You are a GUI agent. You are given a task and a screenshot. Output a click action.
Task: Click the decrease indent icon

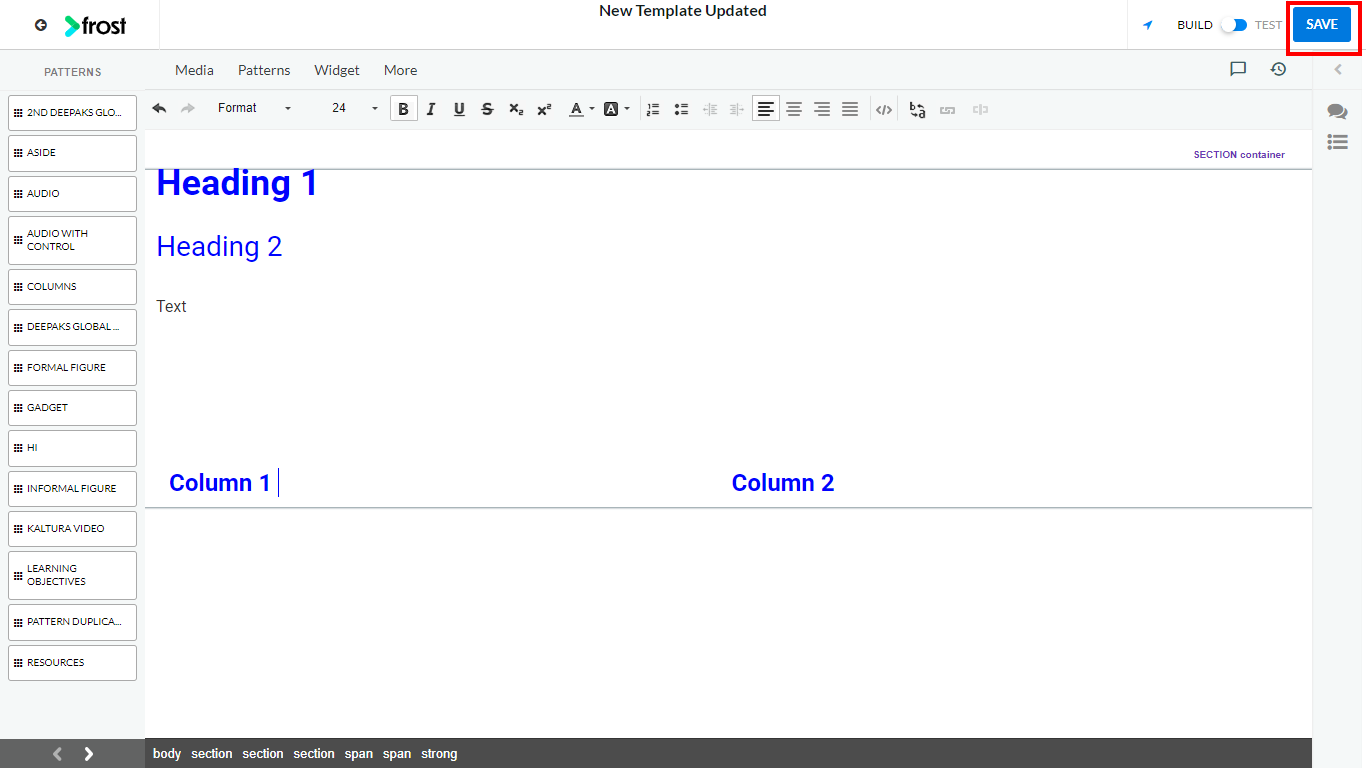(x=710, y=109)
